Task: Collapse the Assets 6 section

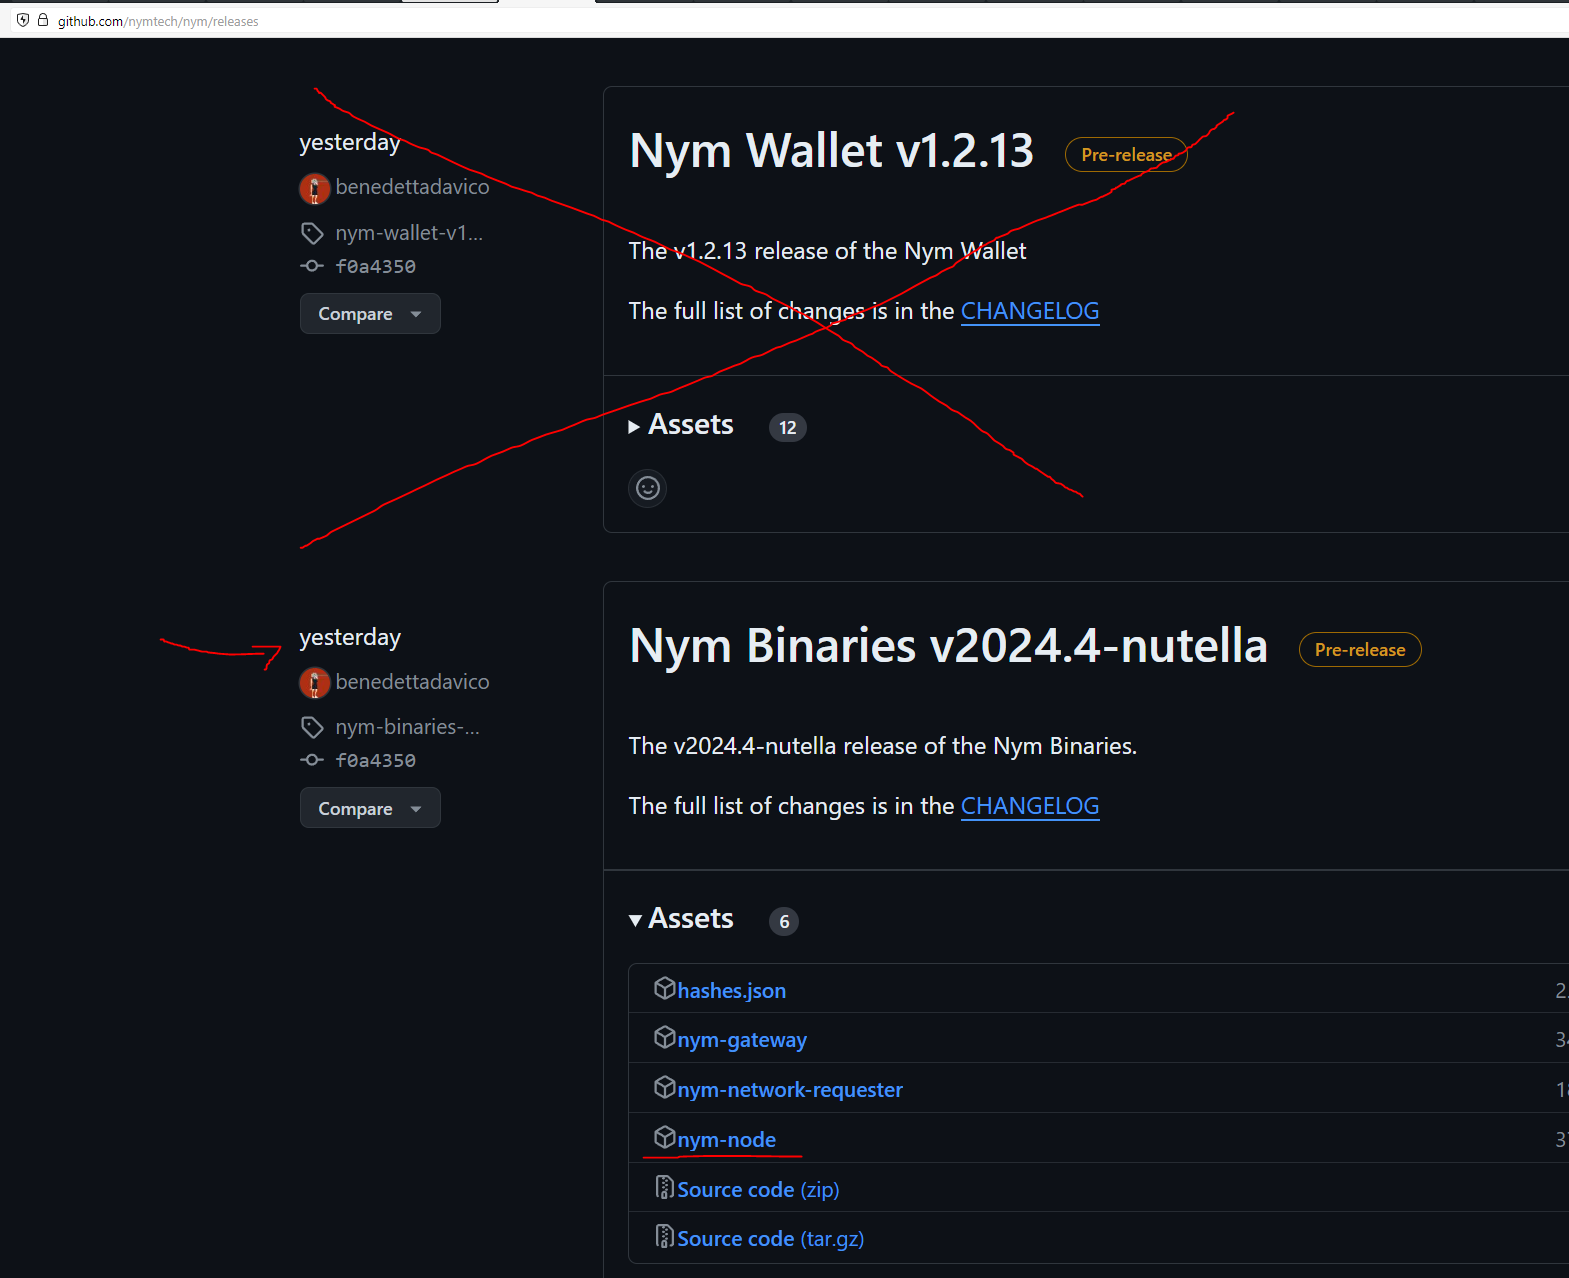Action: click(x=681, y=919)
